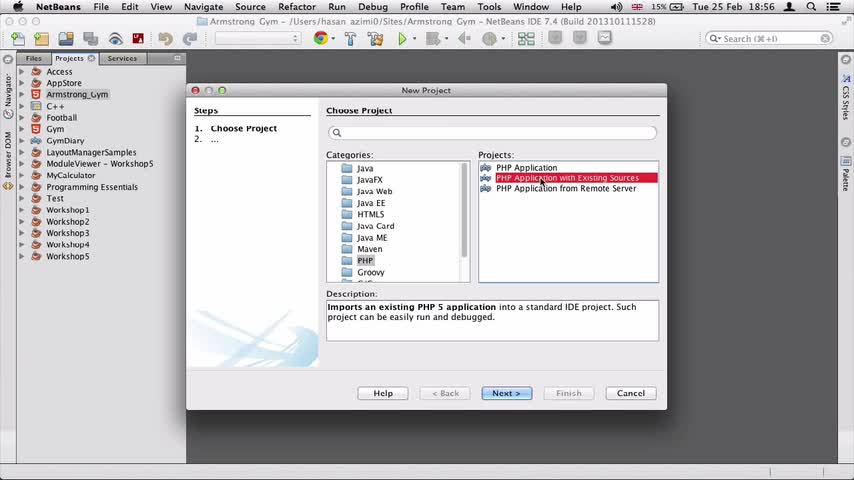Click the Finish button
The height and width of the screenshot is (480, 854).
569,393
